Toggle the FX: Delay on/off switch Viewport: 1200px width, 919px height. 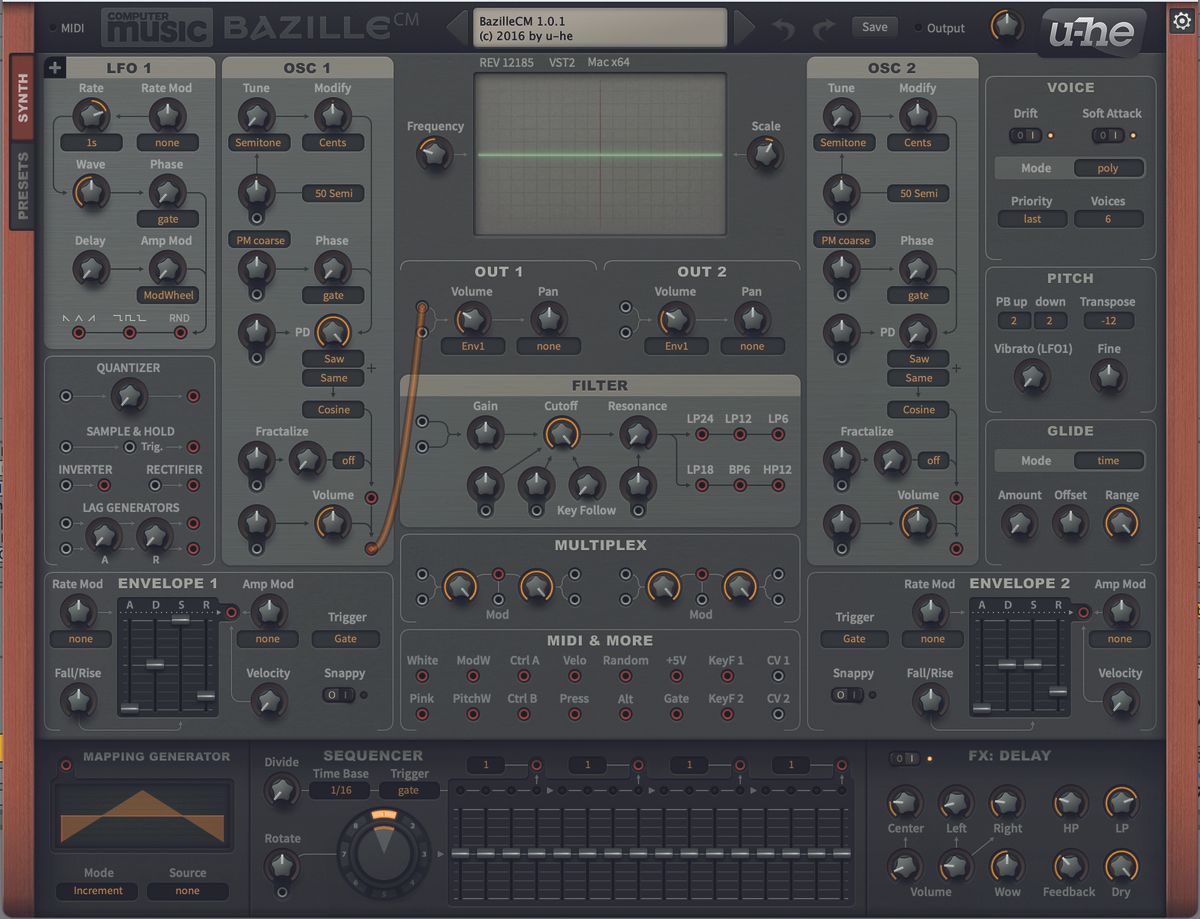coord(905,758)
